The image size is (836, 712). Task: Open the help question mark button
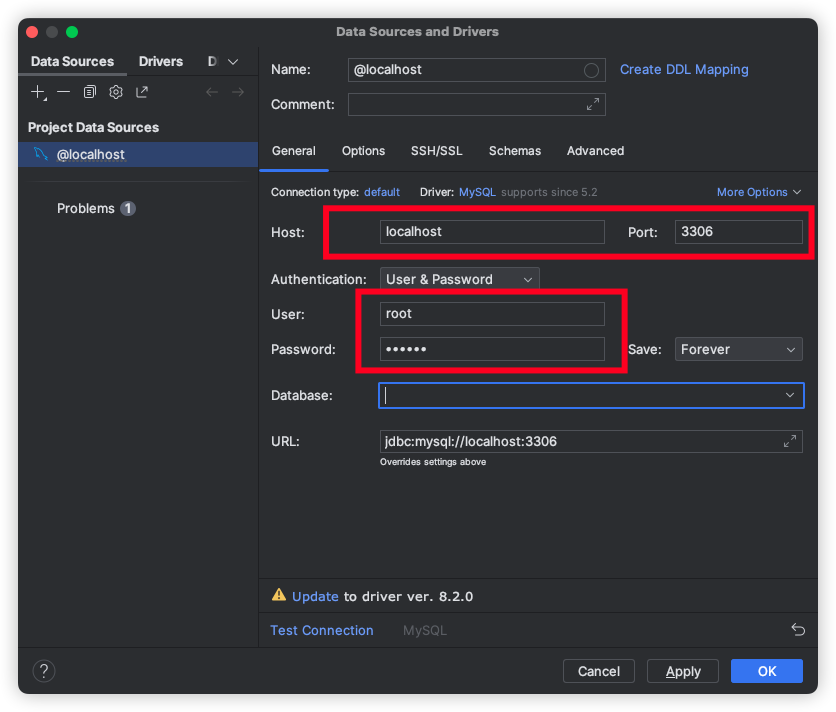(x=44, y=671)
